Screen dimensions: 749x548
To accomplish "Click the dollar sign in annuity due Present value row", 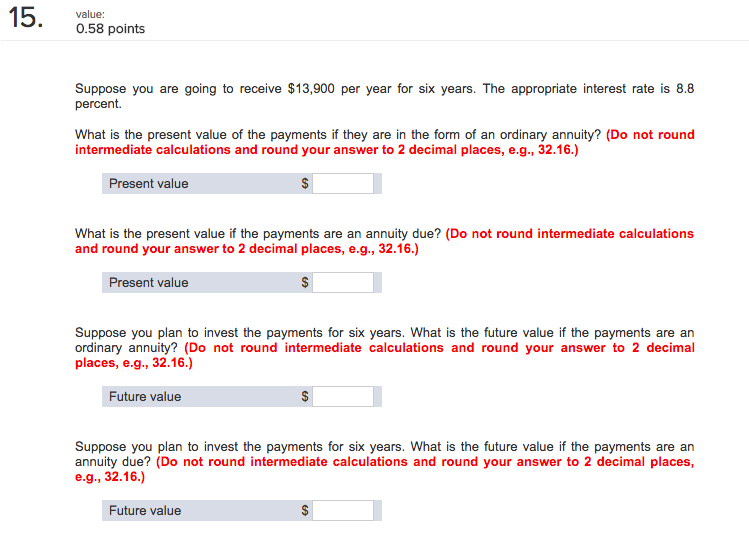I will (305, 282).
